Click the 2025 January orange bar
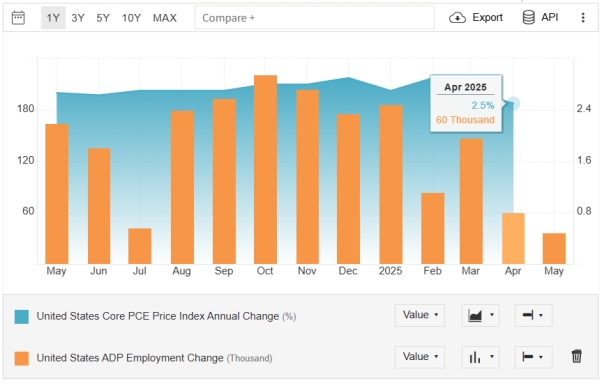Screen dimensions: 602x384 391,185
